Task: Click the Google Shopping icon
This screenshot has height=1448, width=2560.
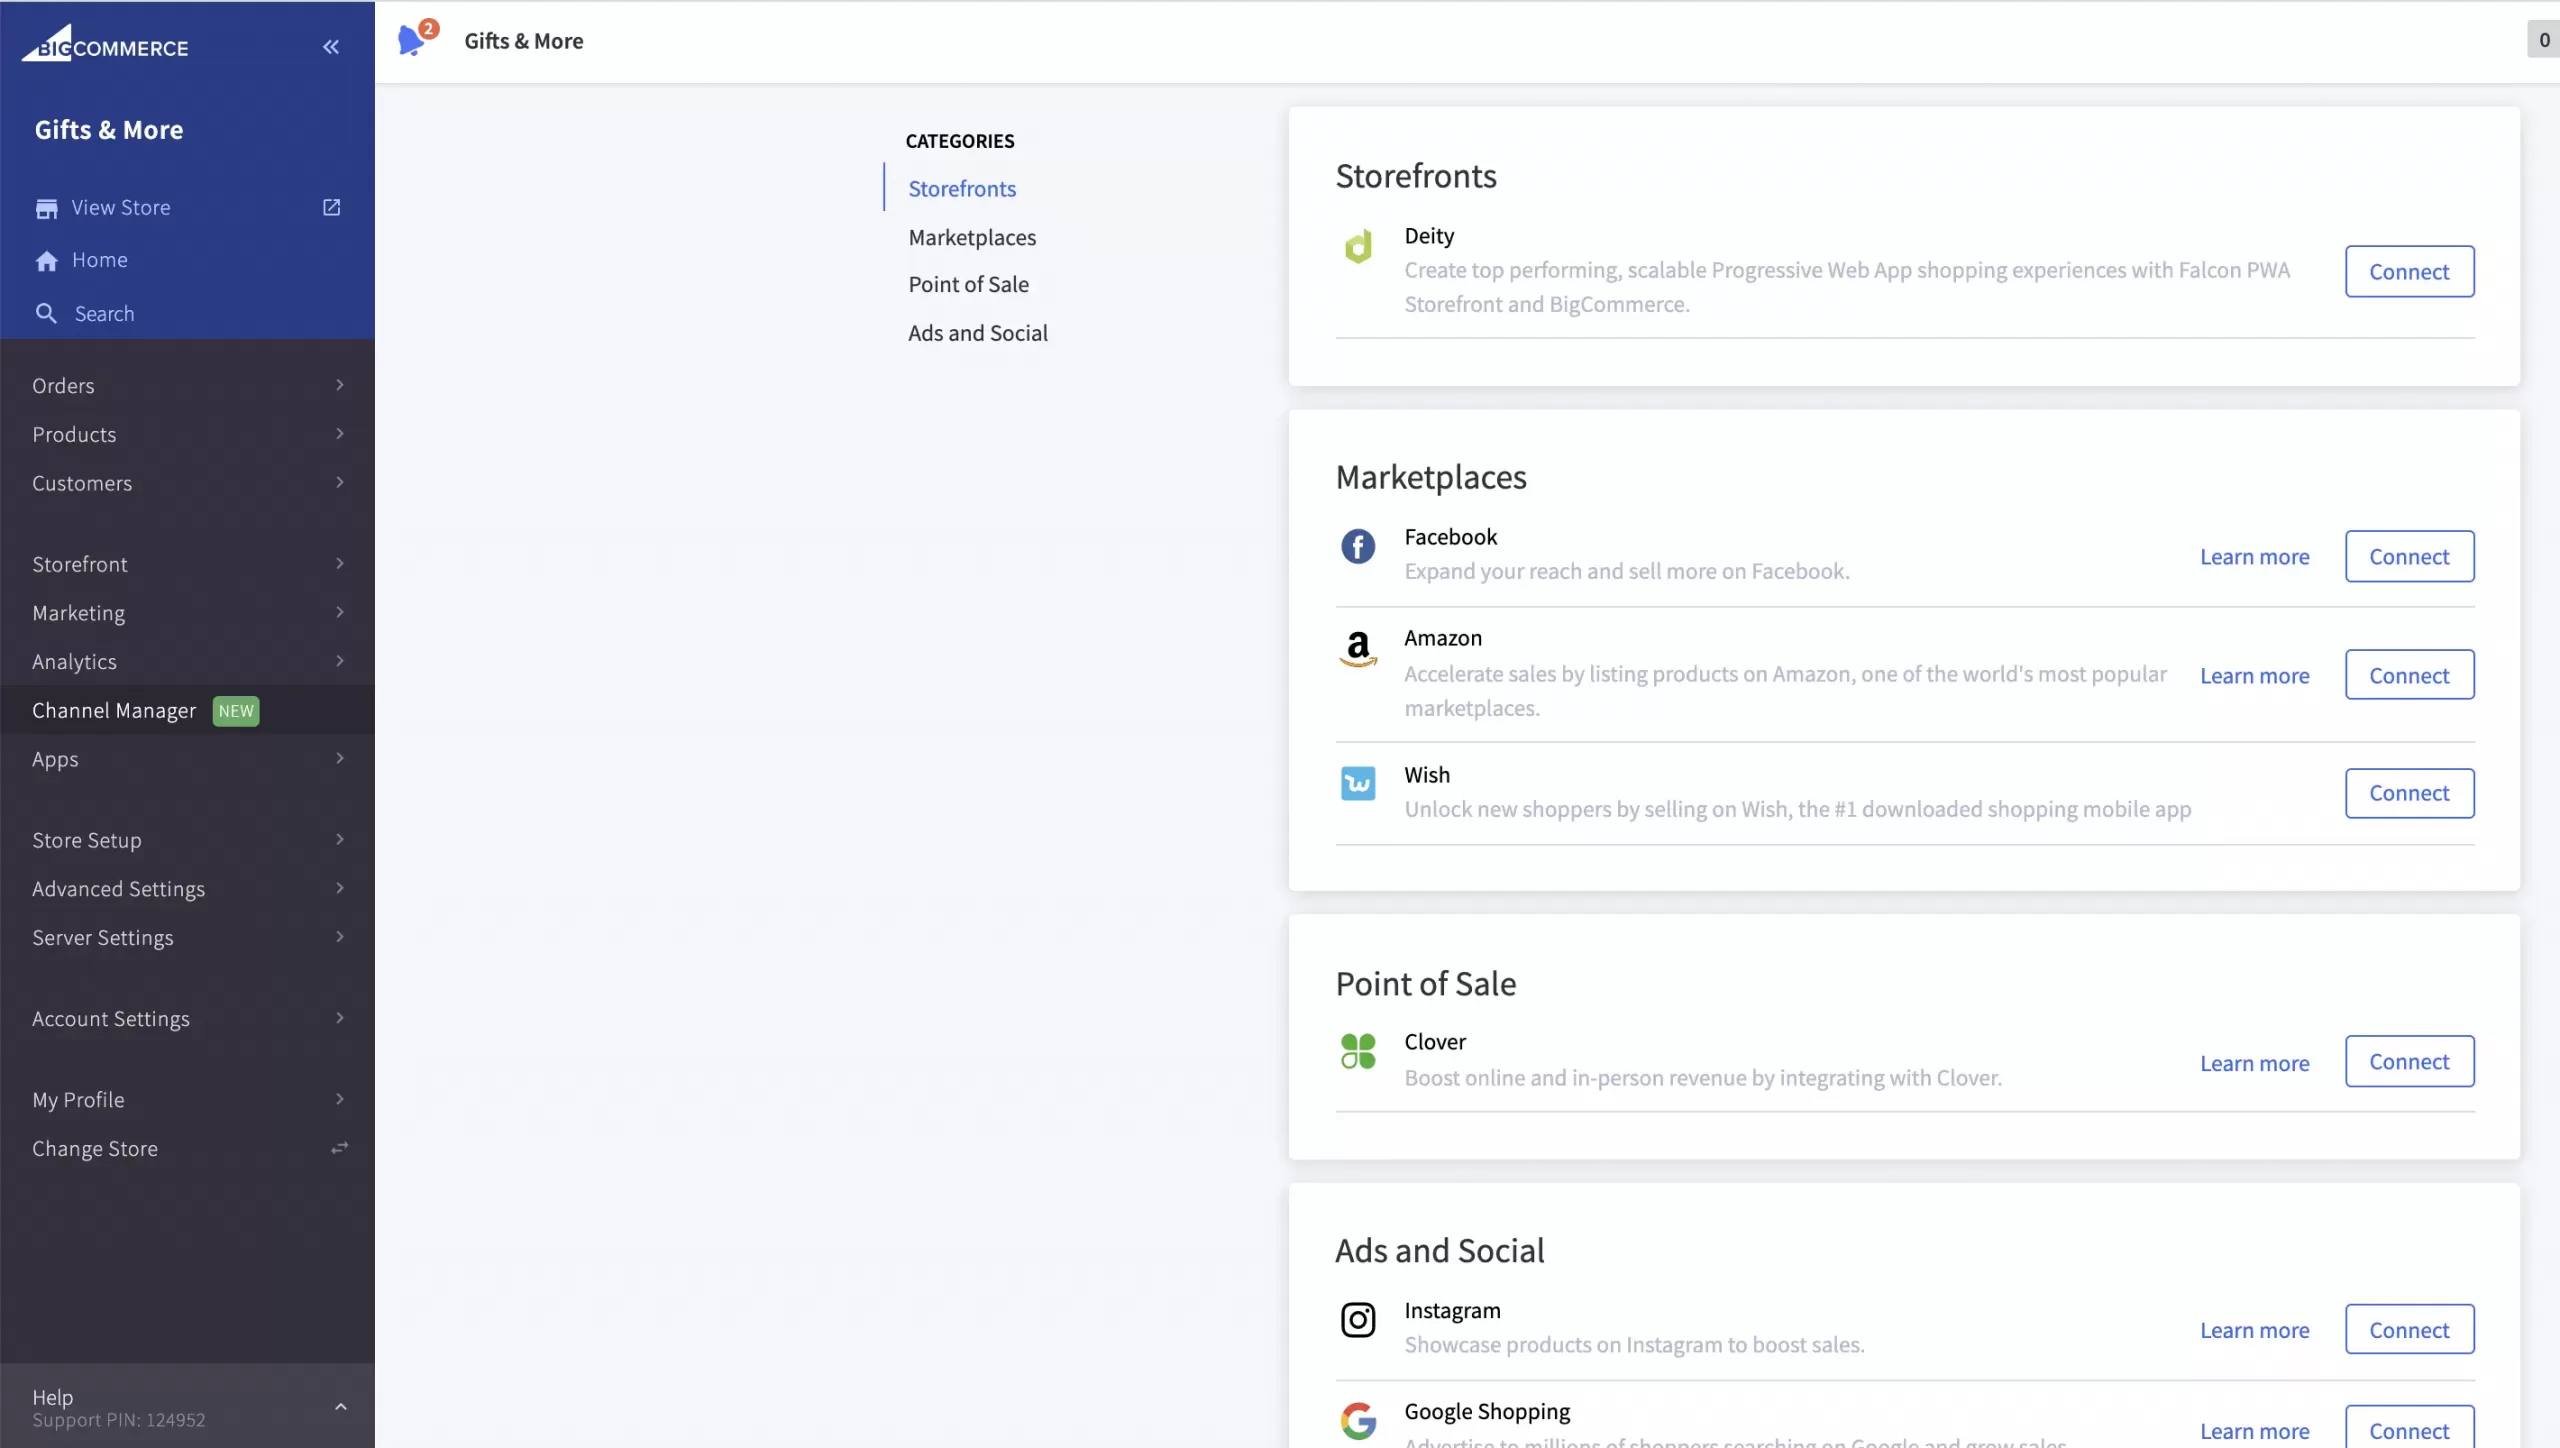Action: point(1357,1420)
